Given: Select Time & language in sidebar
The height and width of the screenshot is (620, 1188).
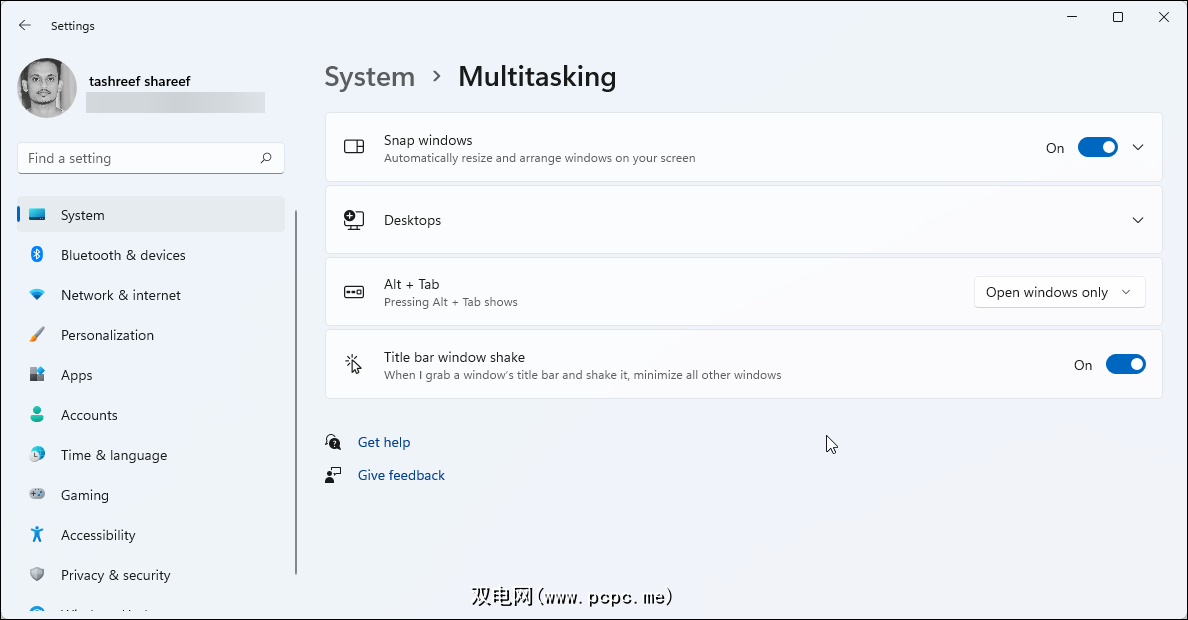Looking at the screenshot, I should [113, 455].
